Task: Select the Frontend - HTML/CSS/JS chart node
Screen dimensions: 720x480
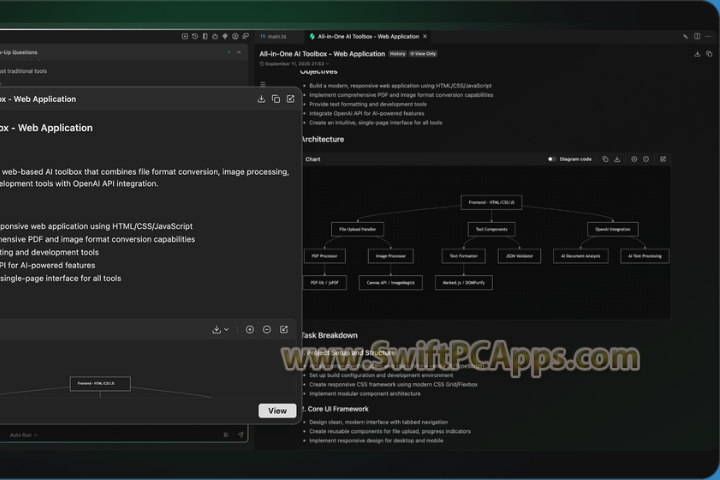Action: 491,202
